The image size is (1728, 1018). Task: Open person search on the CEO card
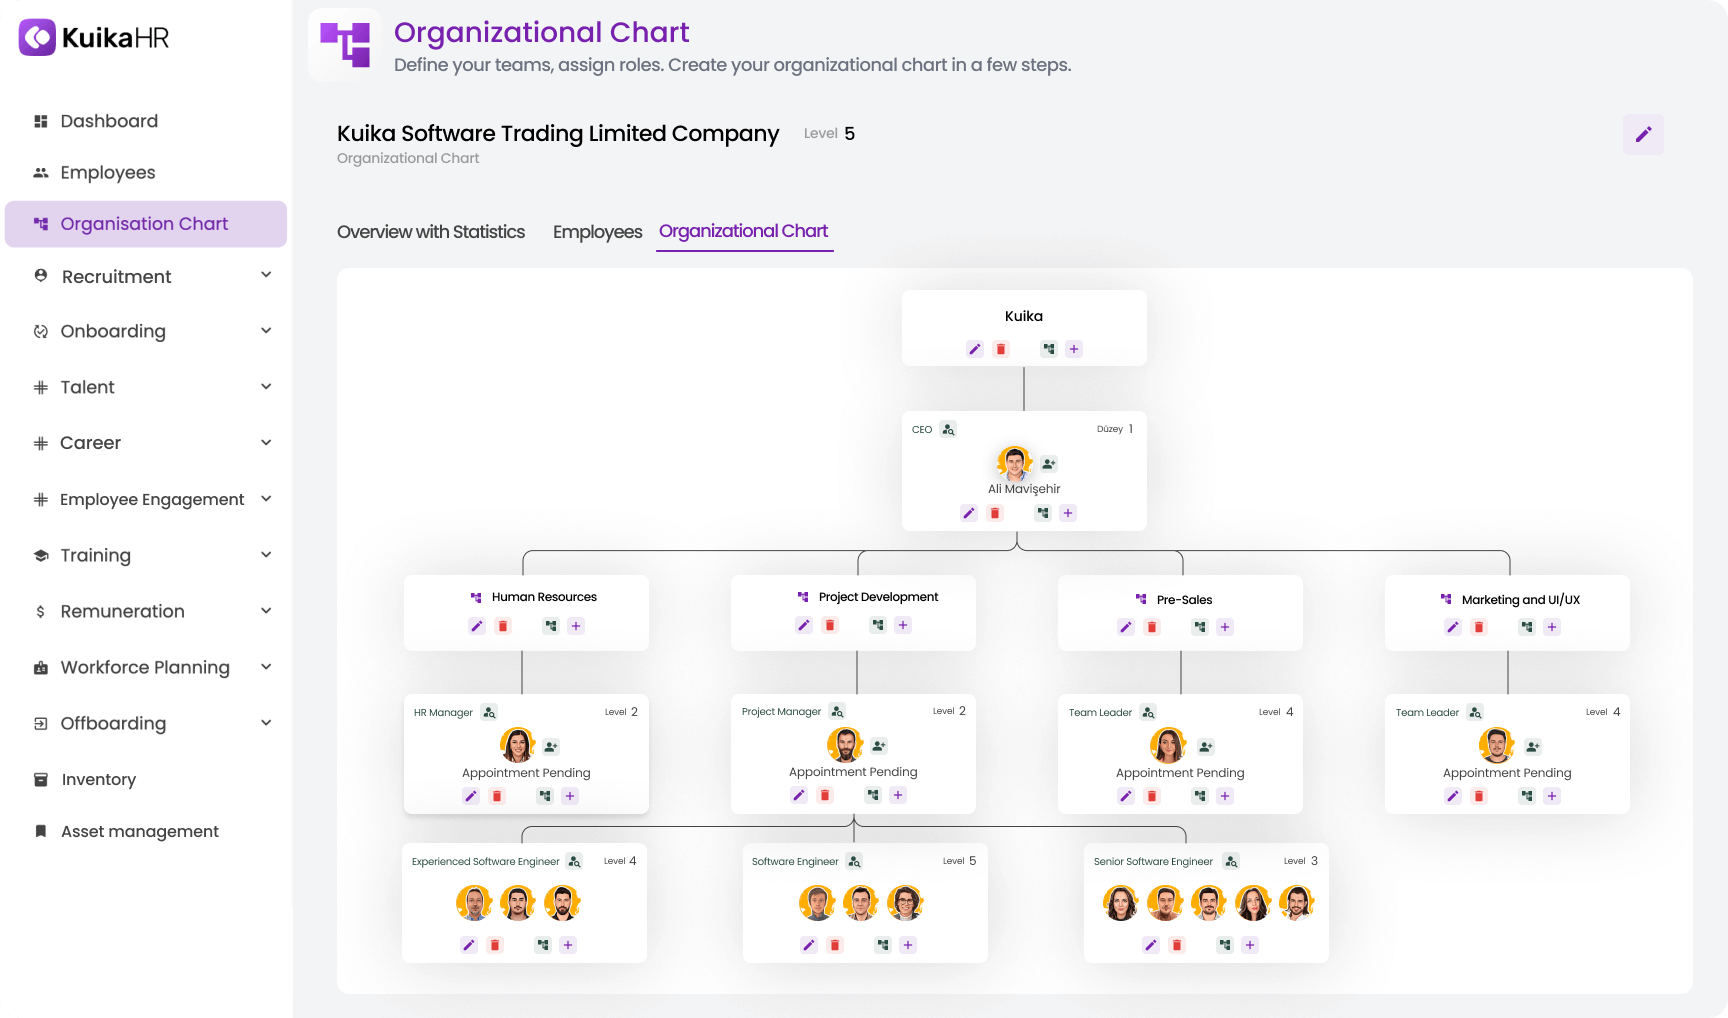click(947, 429)
